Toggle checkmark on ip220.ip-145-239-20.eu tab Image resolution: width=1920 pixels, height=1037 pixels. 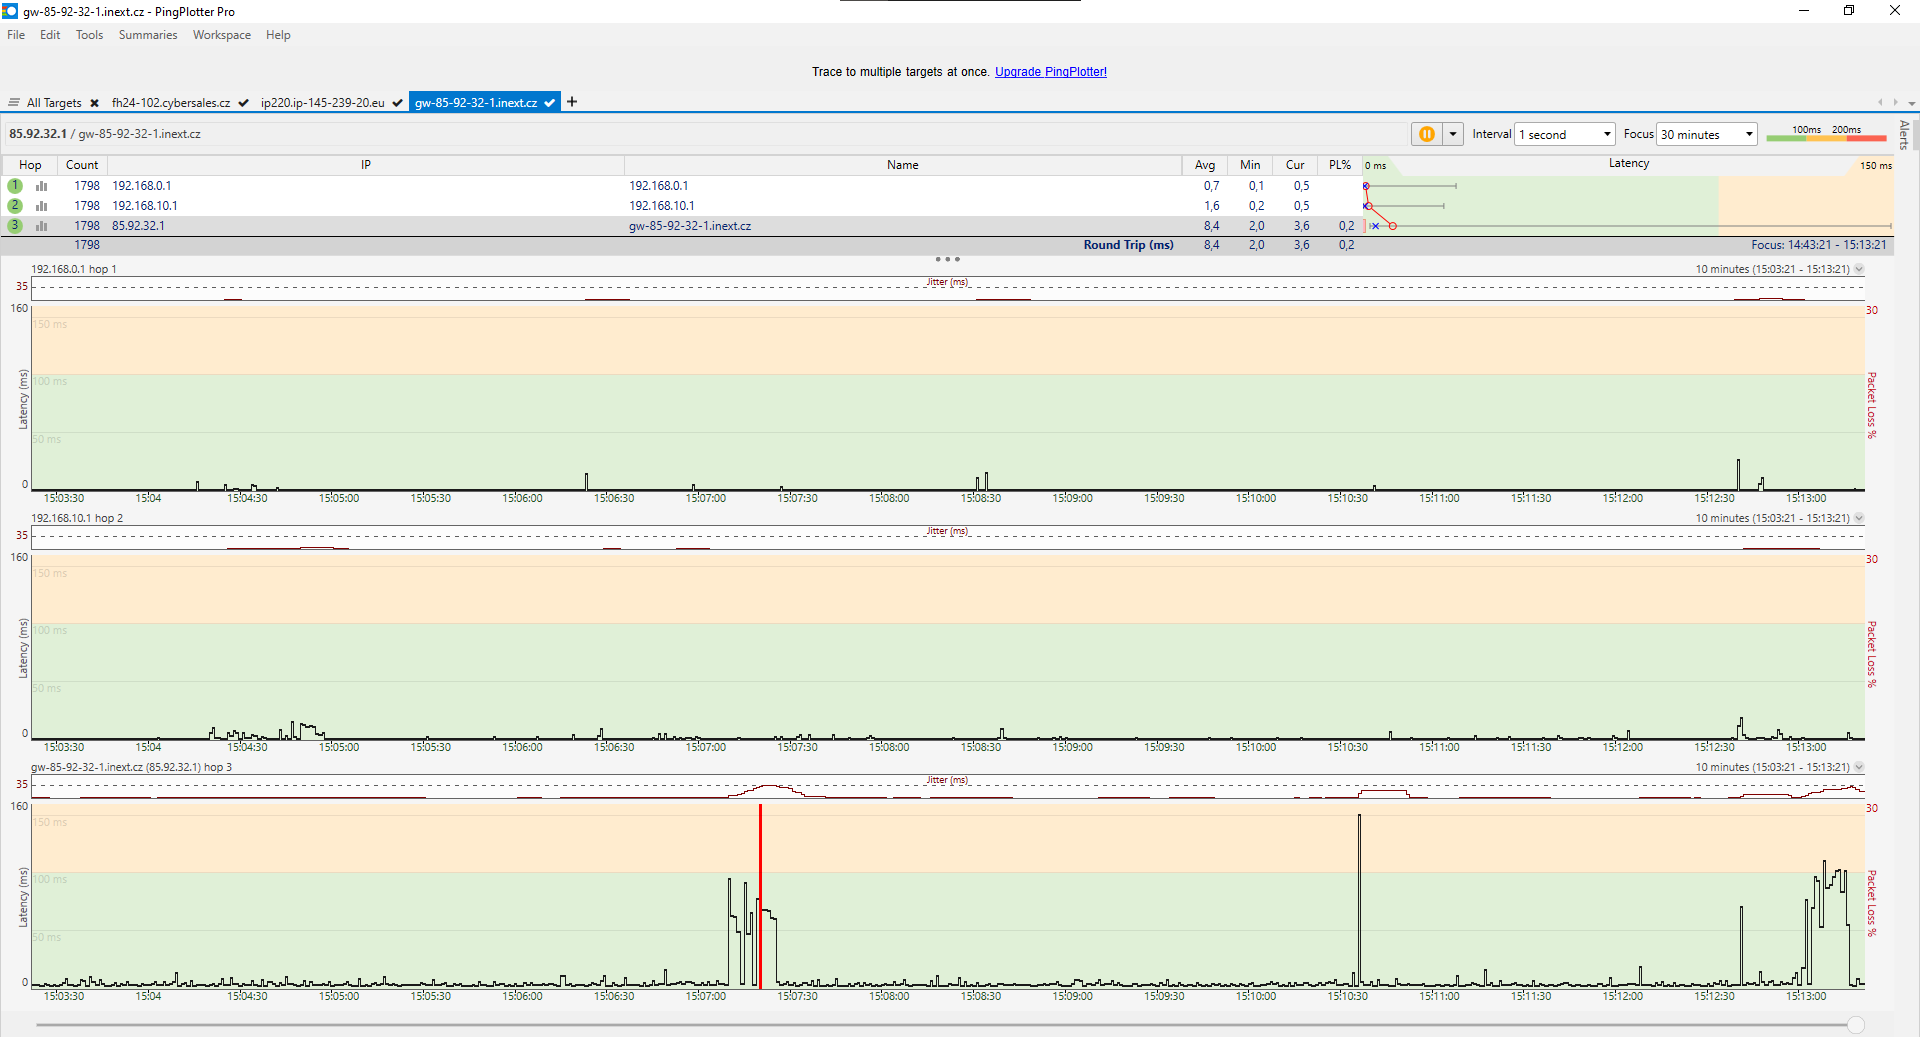click(x=397, y=103)
